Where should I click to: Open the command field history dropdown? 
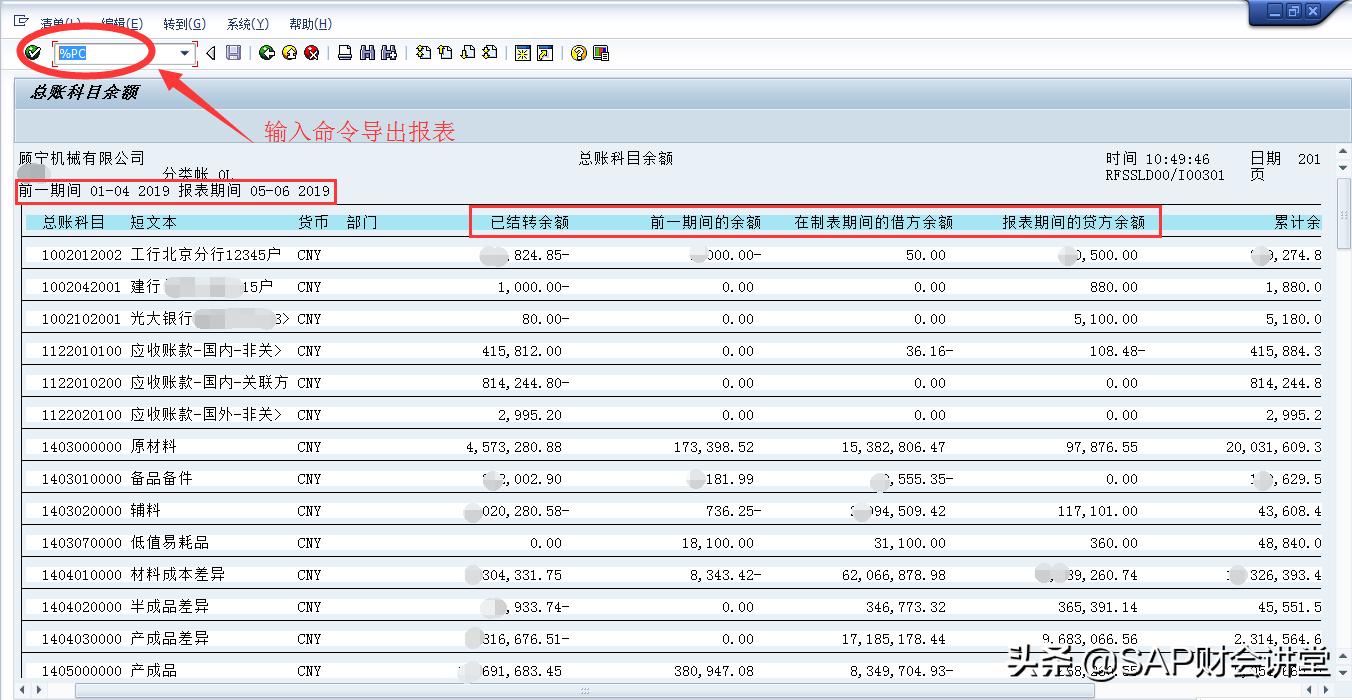[x=185, y=53]
